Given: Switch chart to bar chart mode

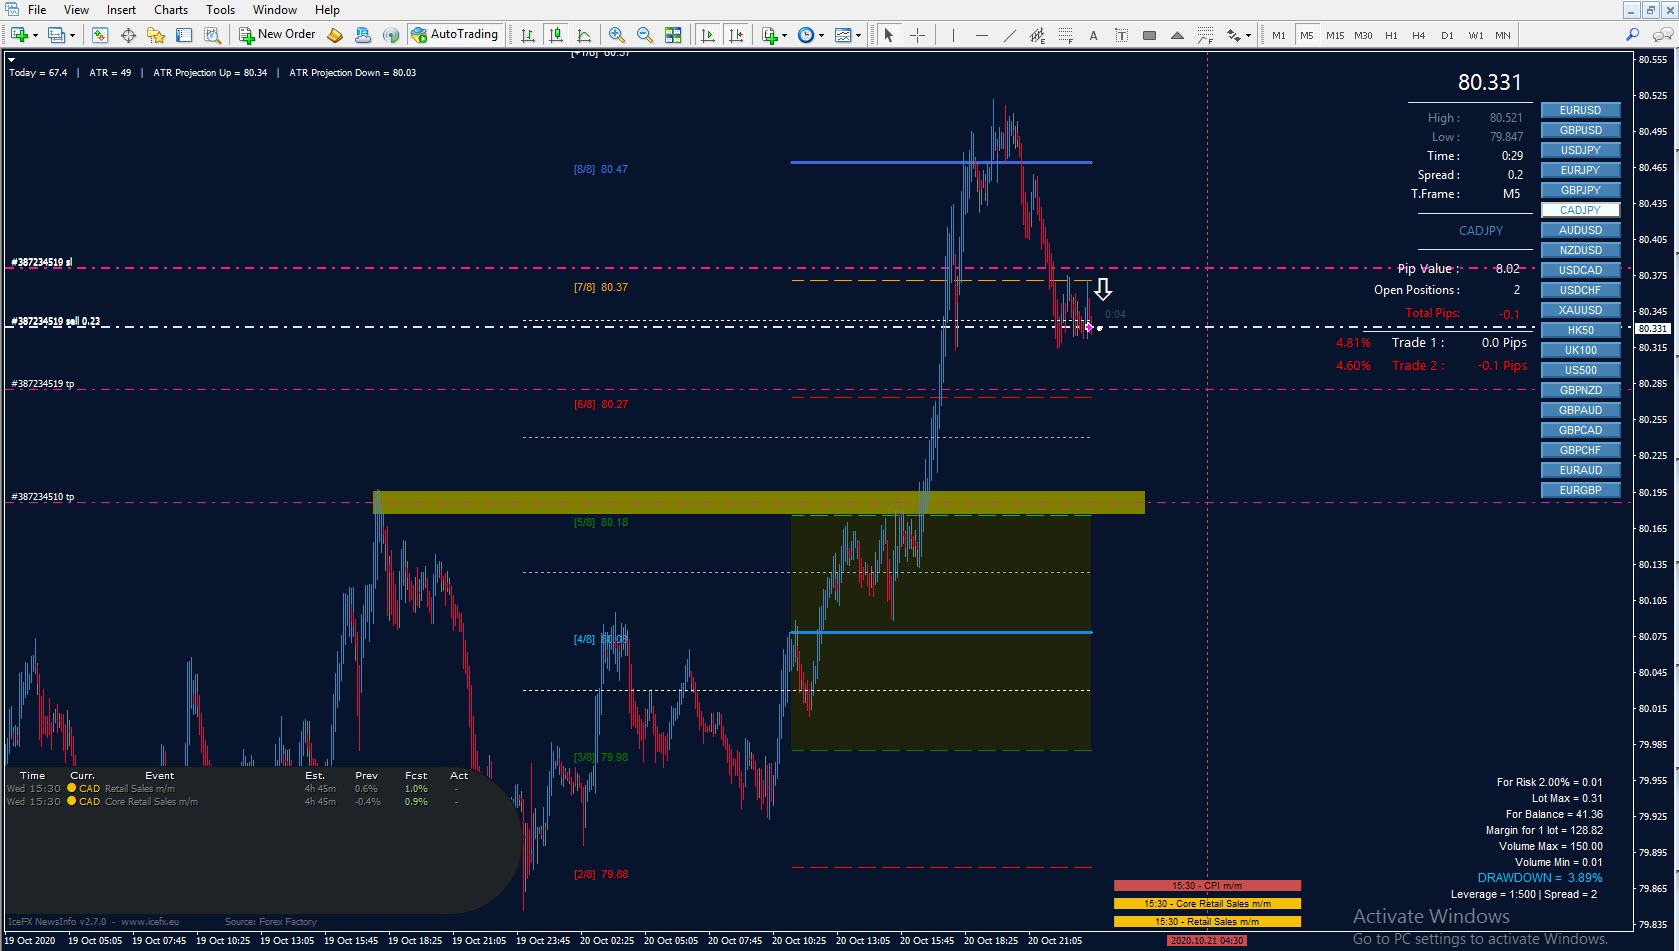Looking at the screenshot, I should pos(528,35).
